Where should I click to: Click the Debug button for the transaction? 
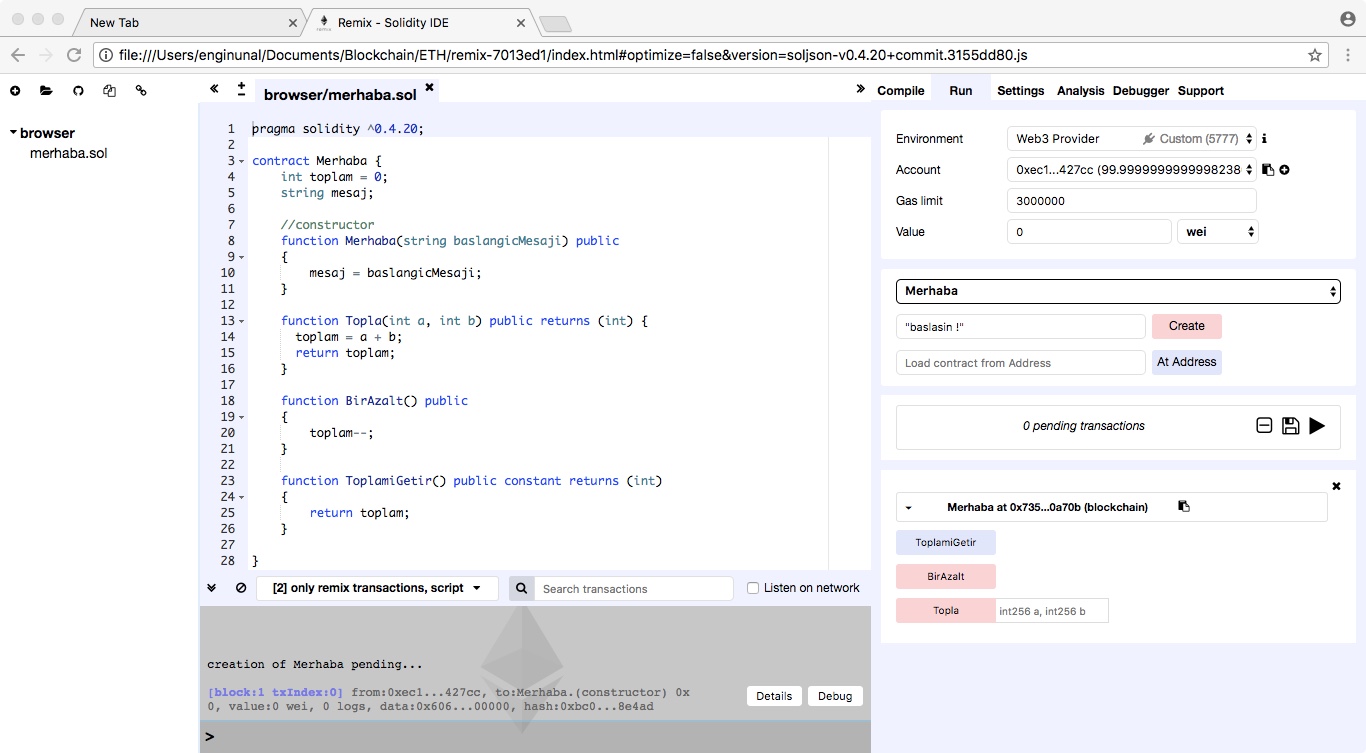pyautogui.click(x=835, y=696)
